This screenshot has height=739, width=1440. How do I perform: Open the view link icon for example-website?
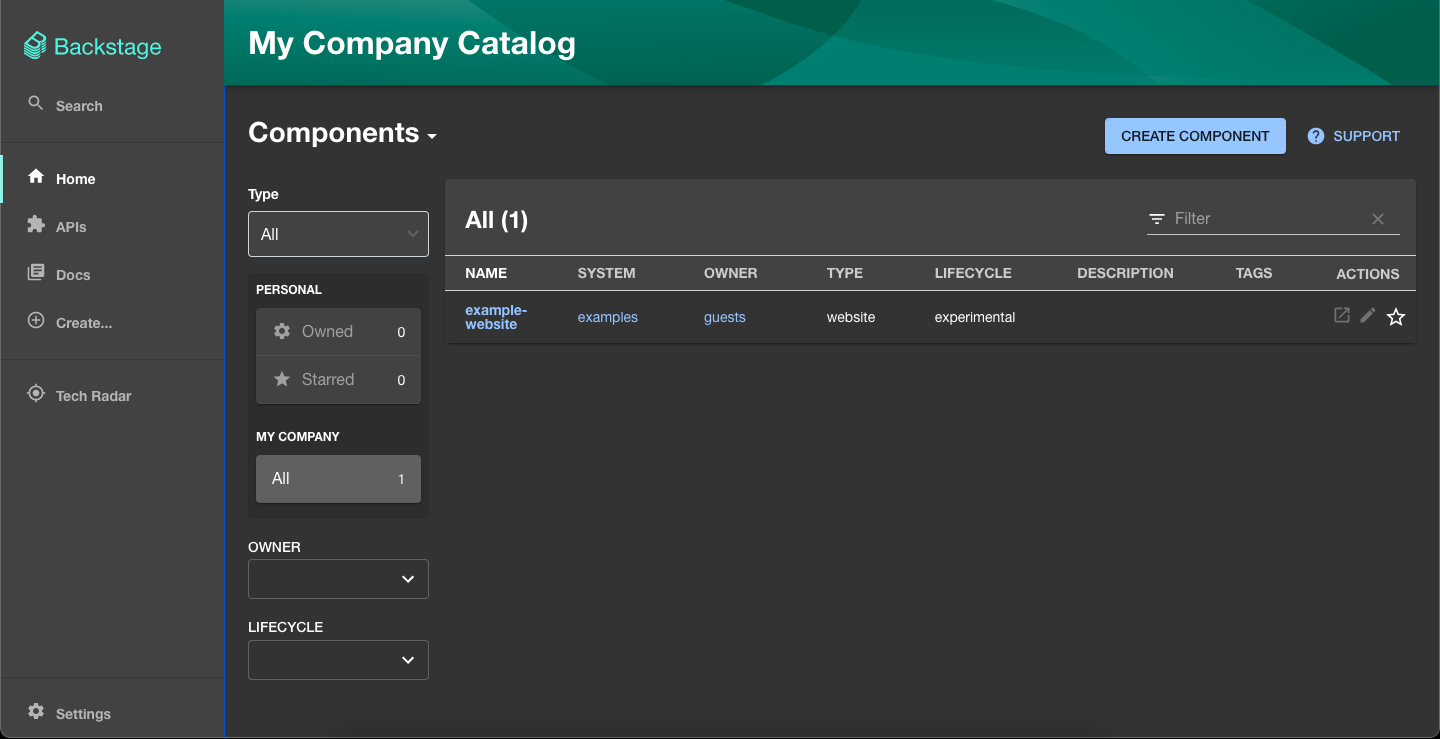1342,316
